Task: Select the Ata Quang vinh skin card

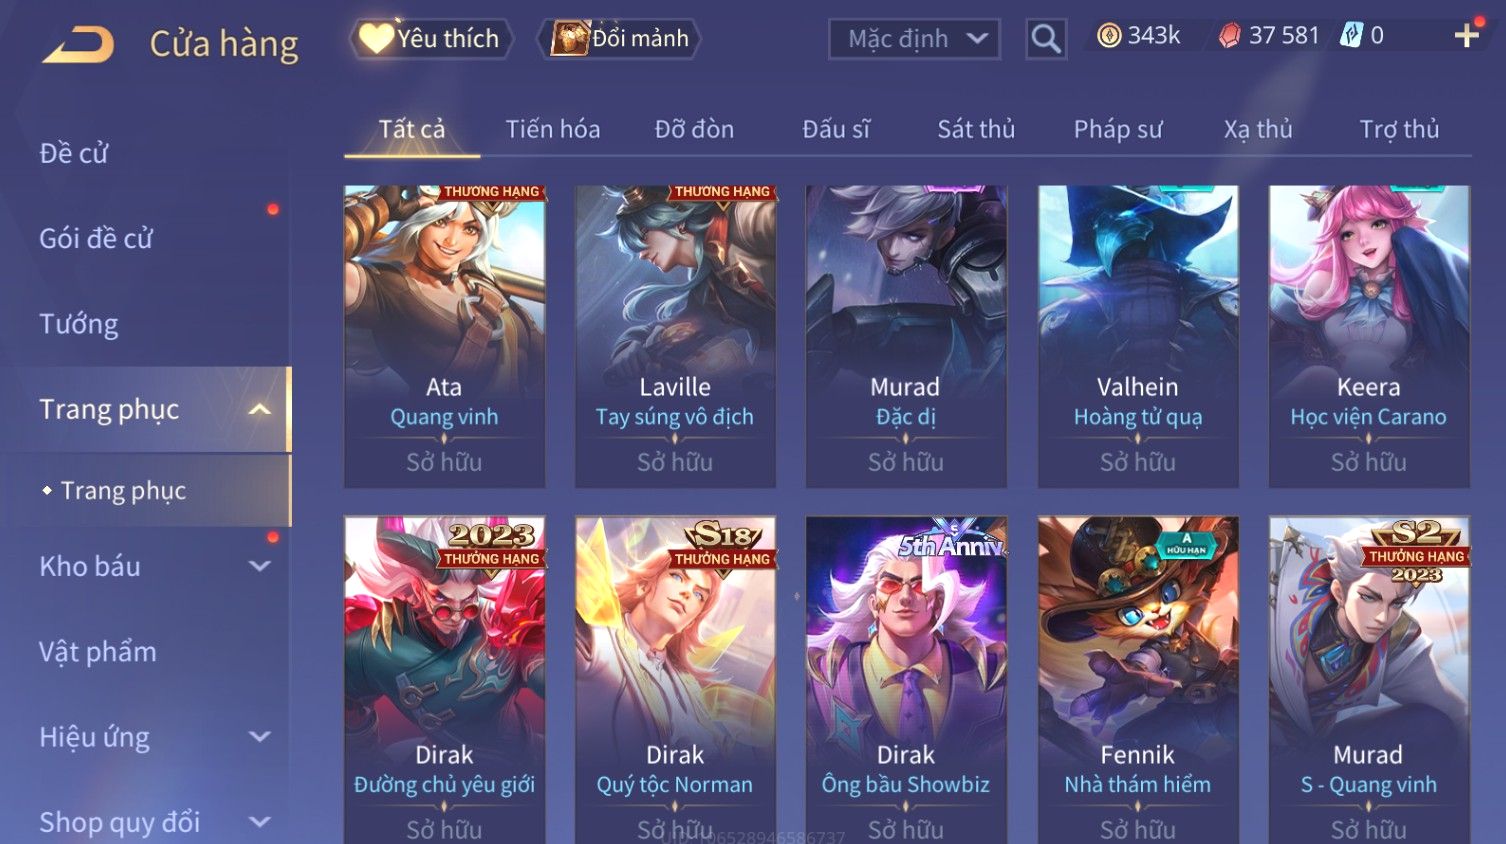Action: point(444,336)
